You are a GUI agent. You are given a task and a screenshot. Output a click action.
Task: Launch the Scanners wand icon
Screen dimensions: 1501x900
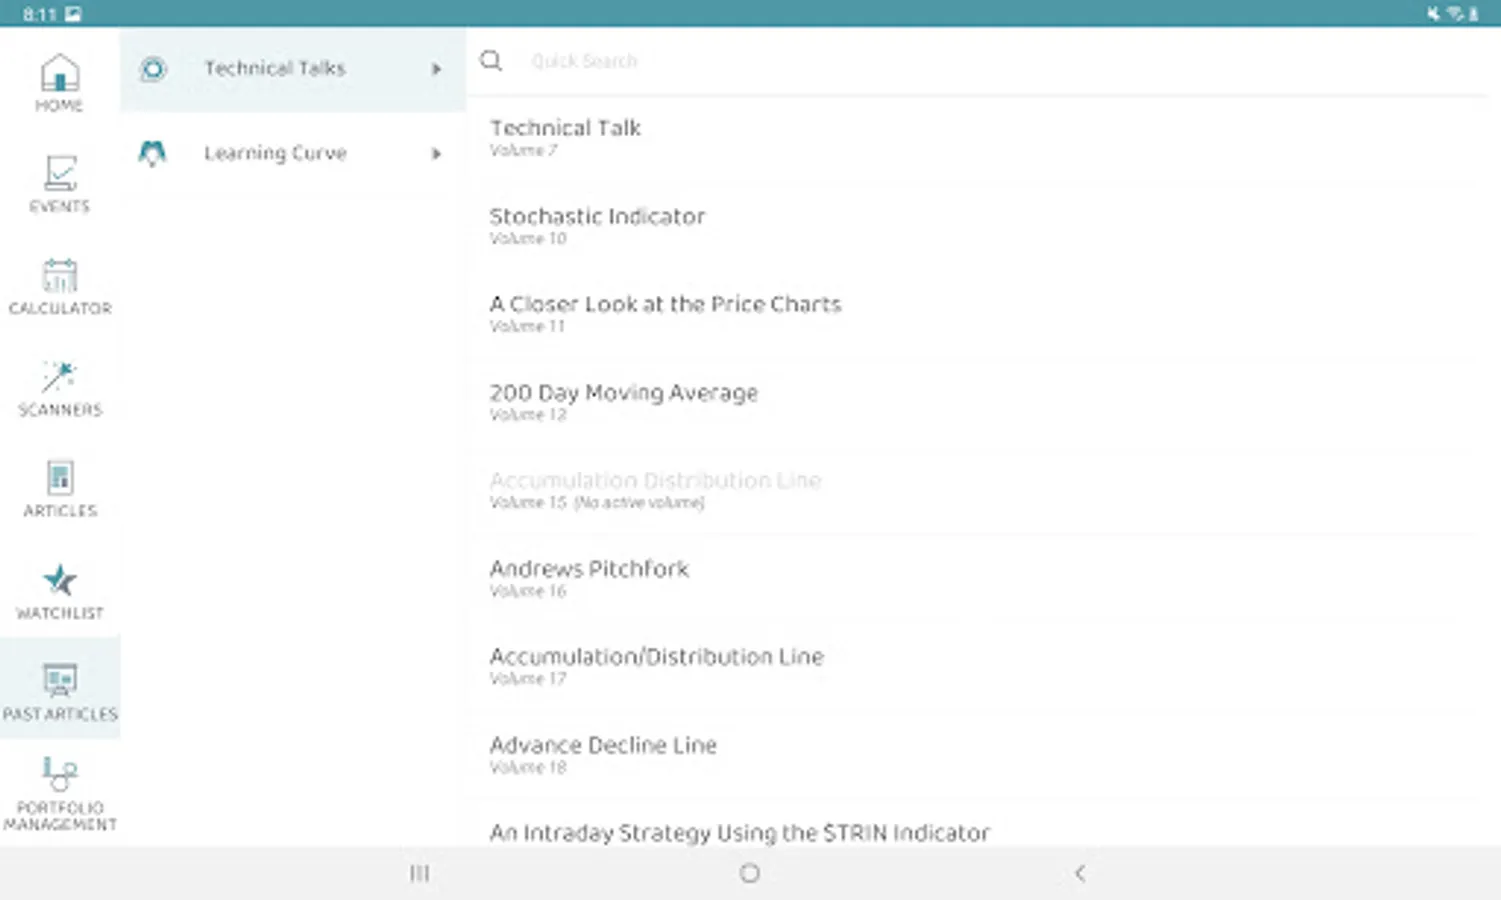pyautogui.click(x=59, y=378)
